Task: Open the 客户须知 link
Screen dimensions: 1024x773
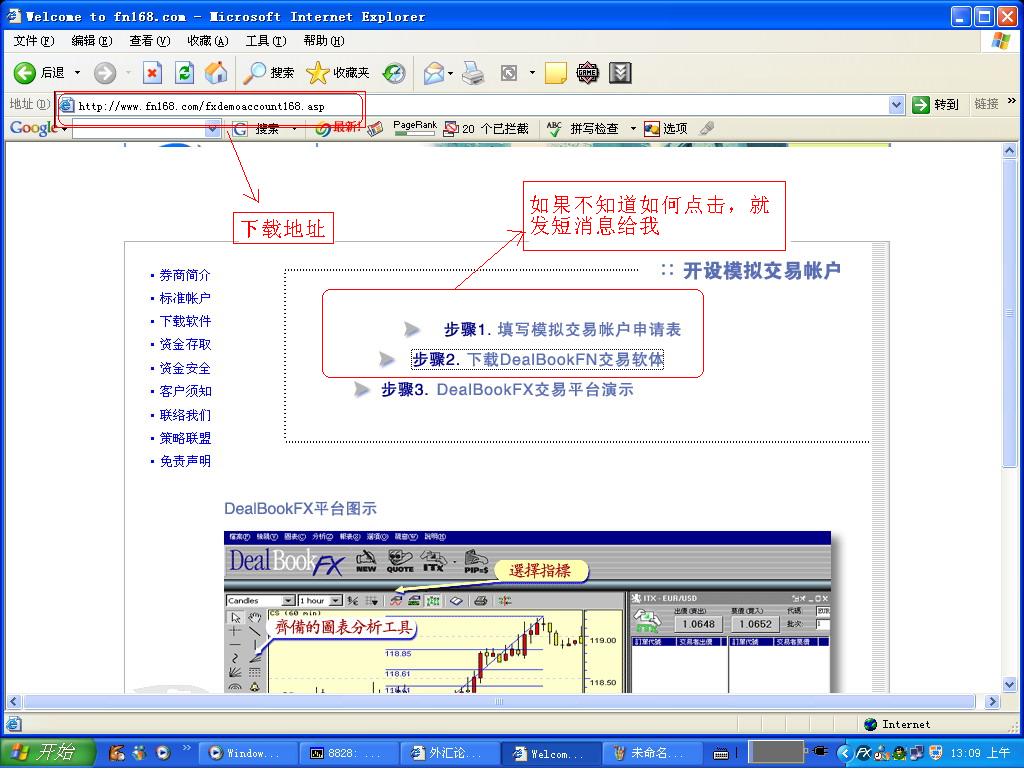Action: tap(185, 391)
